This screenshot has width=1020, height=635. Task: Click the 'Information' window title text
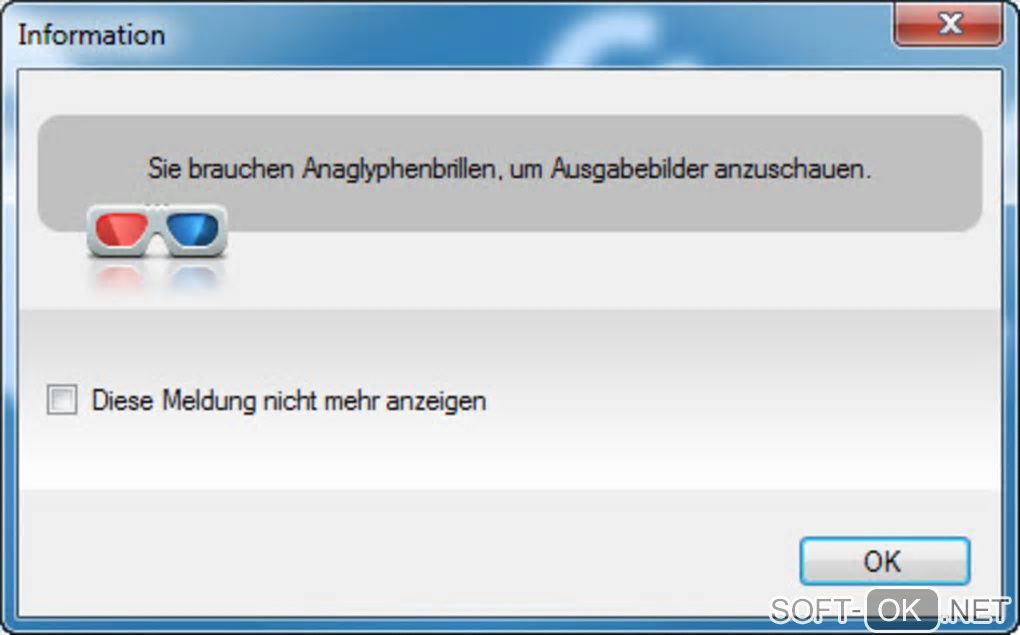[x=92, y=35]
